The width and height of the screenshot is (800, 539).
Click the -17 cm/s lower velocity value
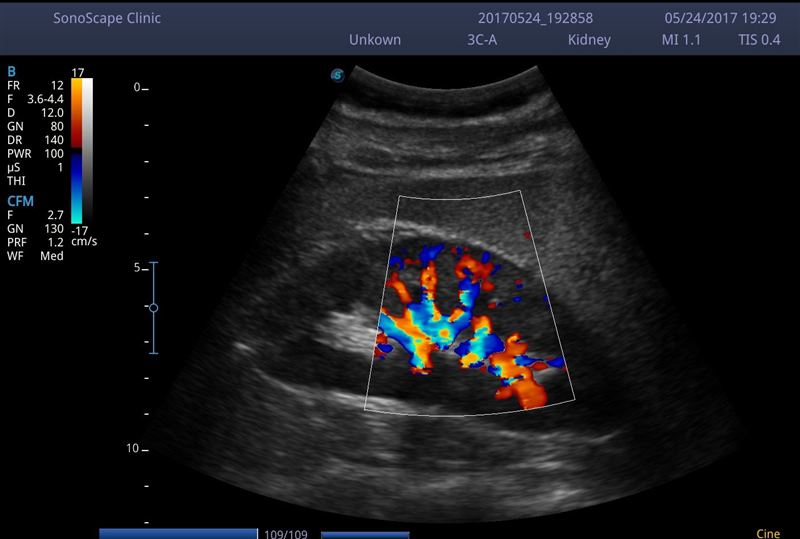tap(84, 236)
